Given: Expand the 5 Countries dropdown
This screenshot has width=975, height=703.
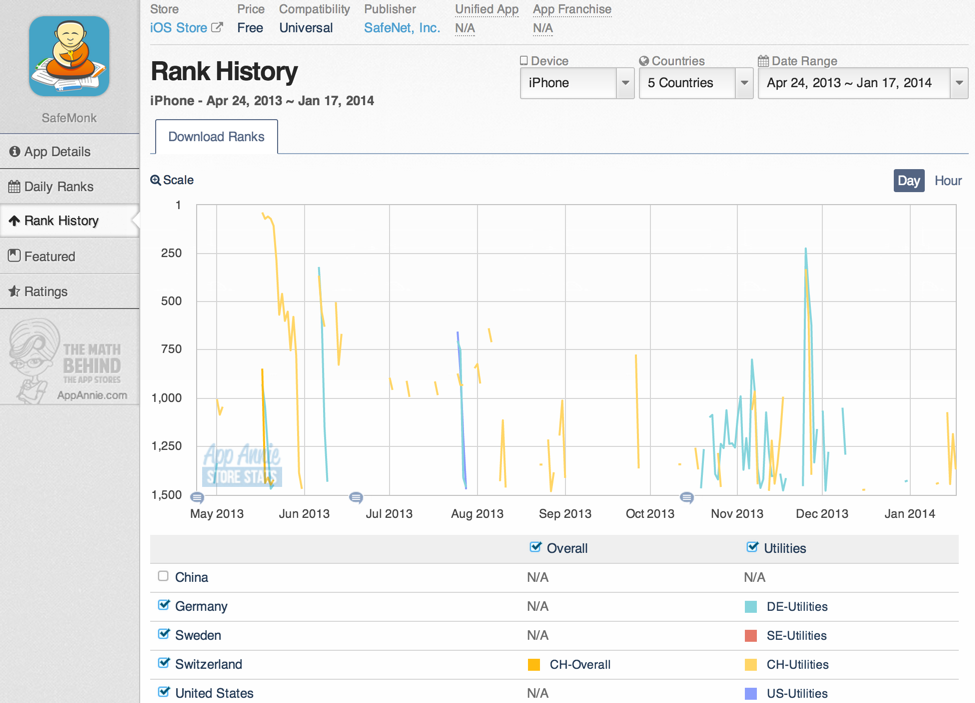Looking at the screenshot, I should pyautogui.click(x=695, y=83).
